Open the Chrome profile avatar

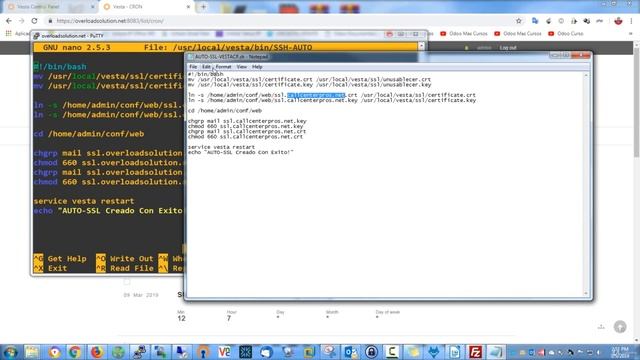click(618, 21)
